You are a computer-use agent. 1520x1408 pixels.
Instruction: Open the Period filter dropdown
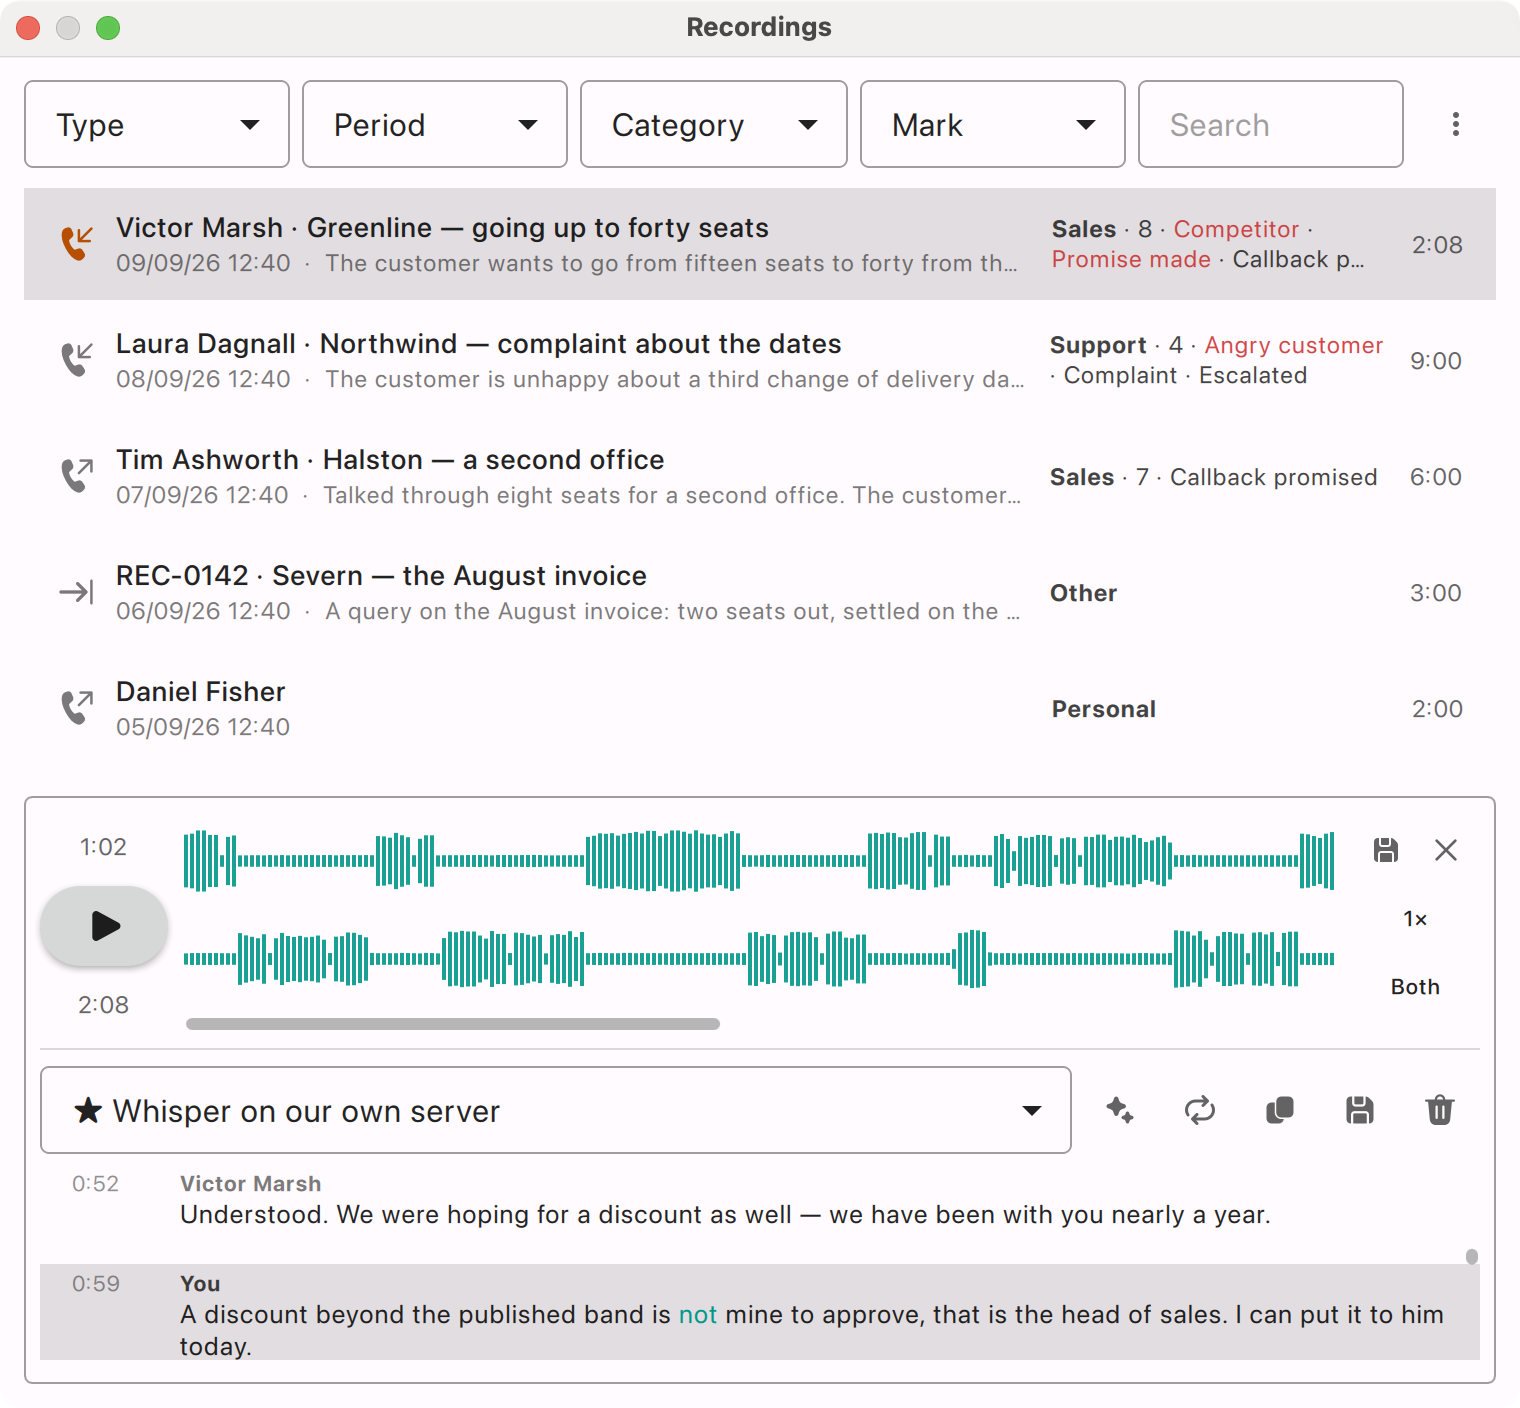435,124
